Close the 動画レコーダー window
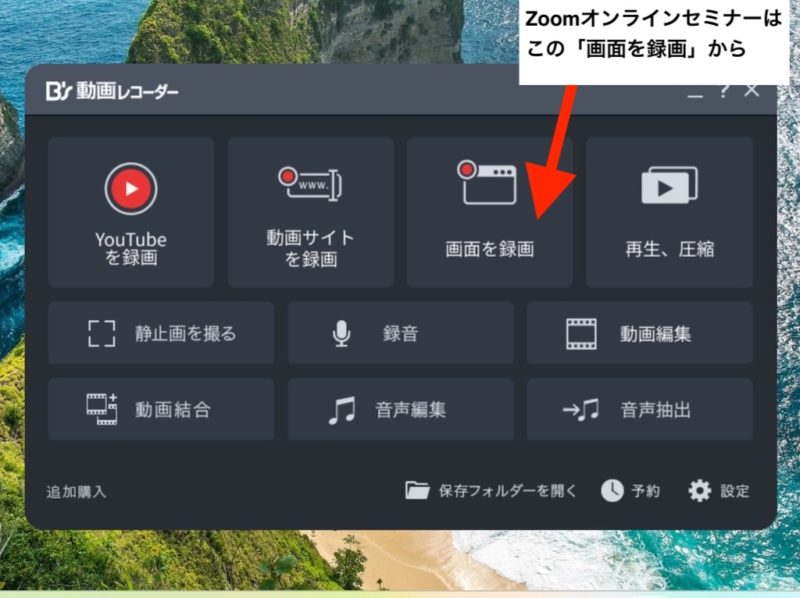The width and height of the screenshot is (800, 598). pyautogui.click(x=752, y=91)
